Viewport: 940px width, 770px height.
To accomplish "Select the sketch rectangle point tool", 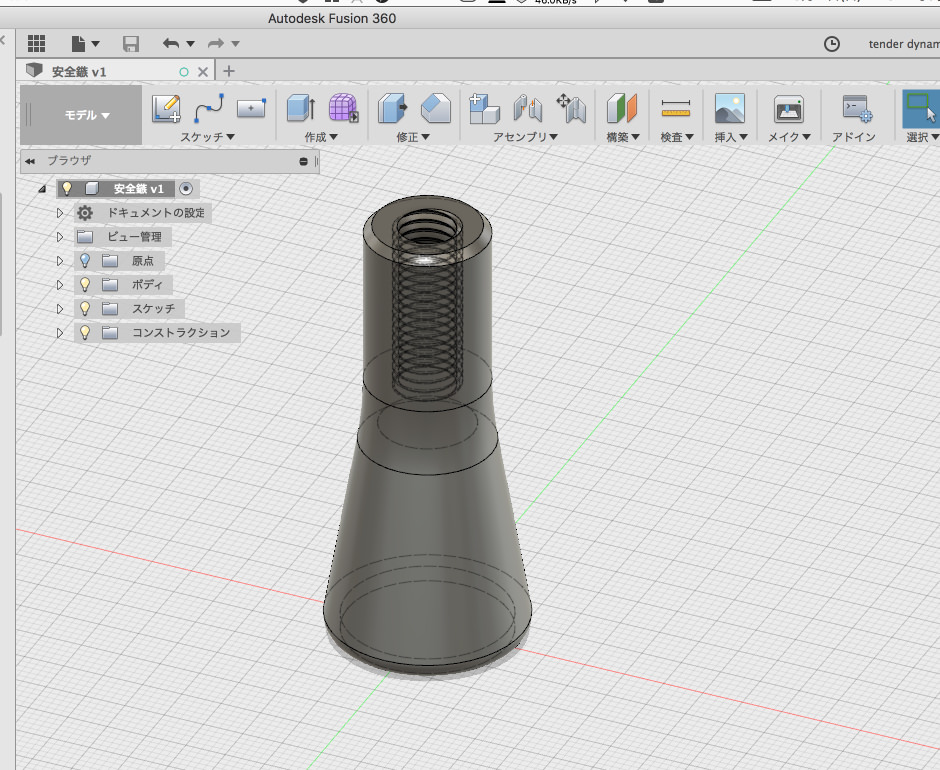I will pyautogui.click(x=251, y=109).
